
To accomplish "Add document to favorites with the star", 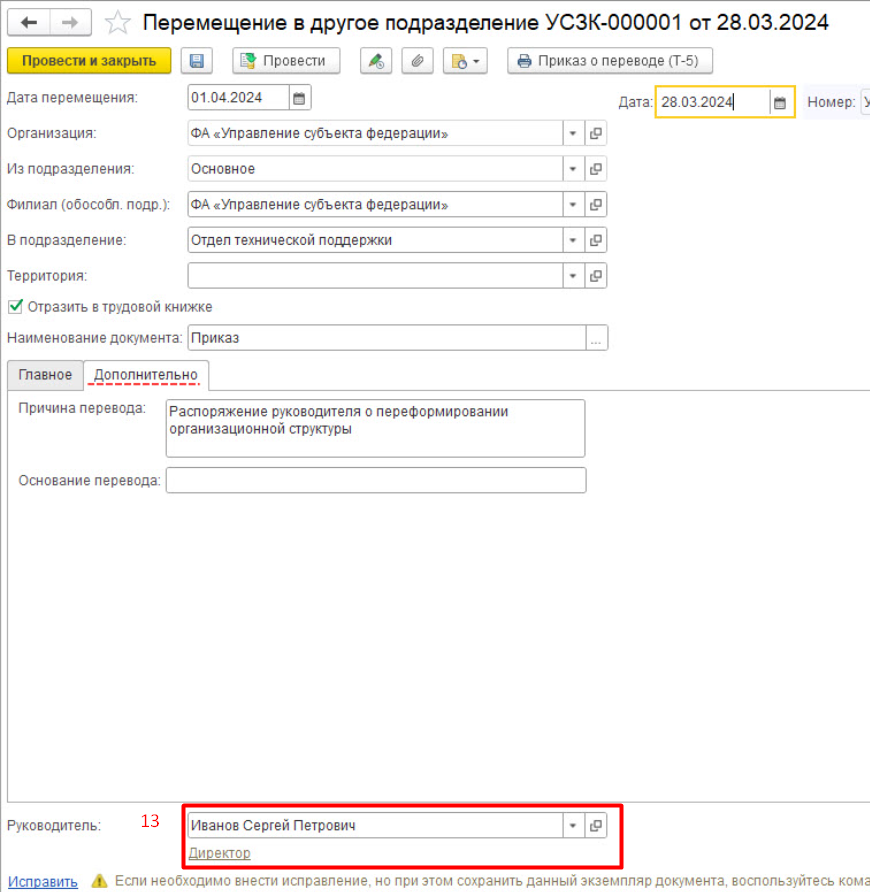I will tap(118, 23).
